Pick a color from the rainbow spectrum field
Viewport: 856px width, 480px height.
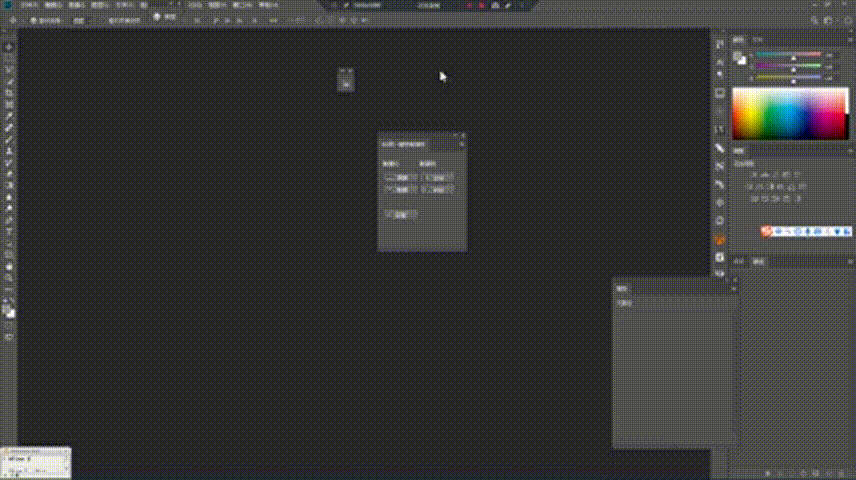click(x=789, y=114)
